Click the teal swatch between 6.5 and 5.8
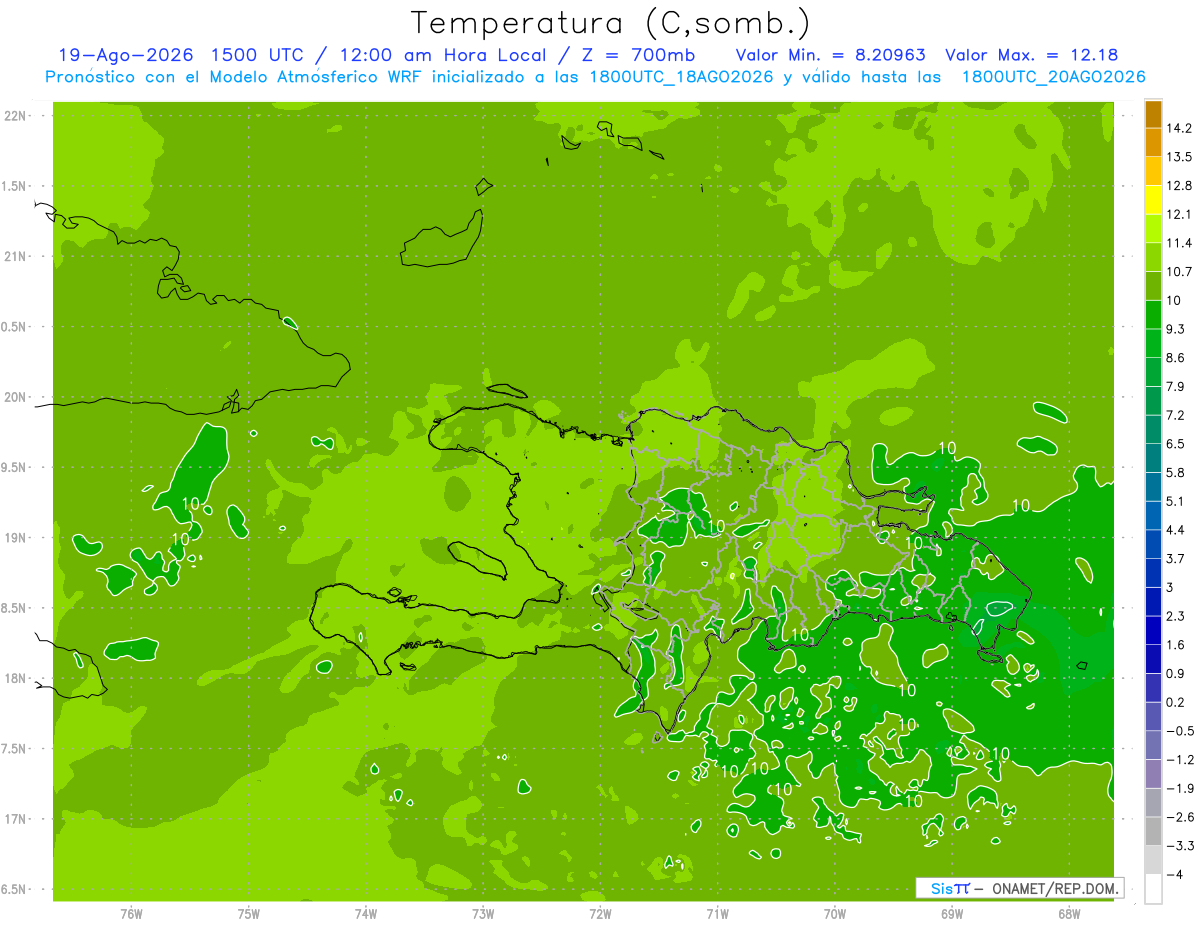 tap(1153, 458)
